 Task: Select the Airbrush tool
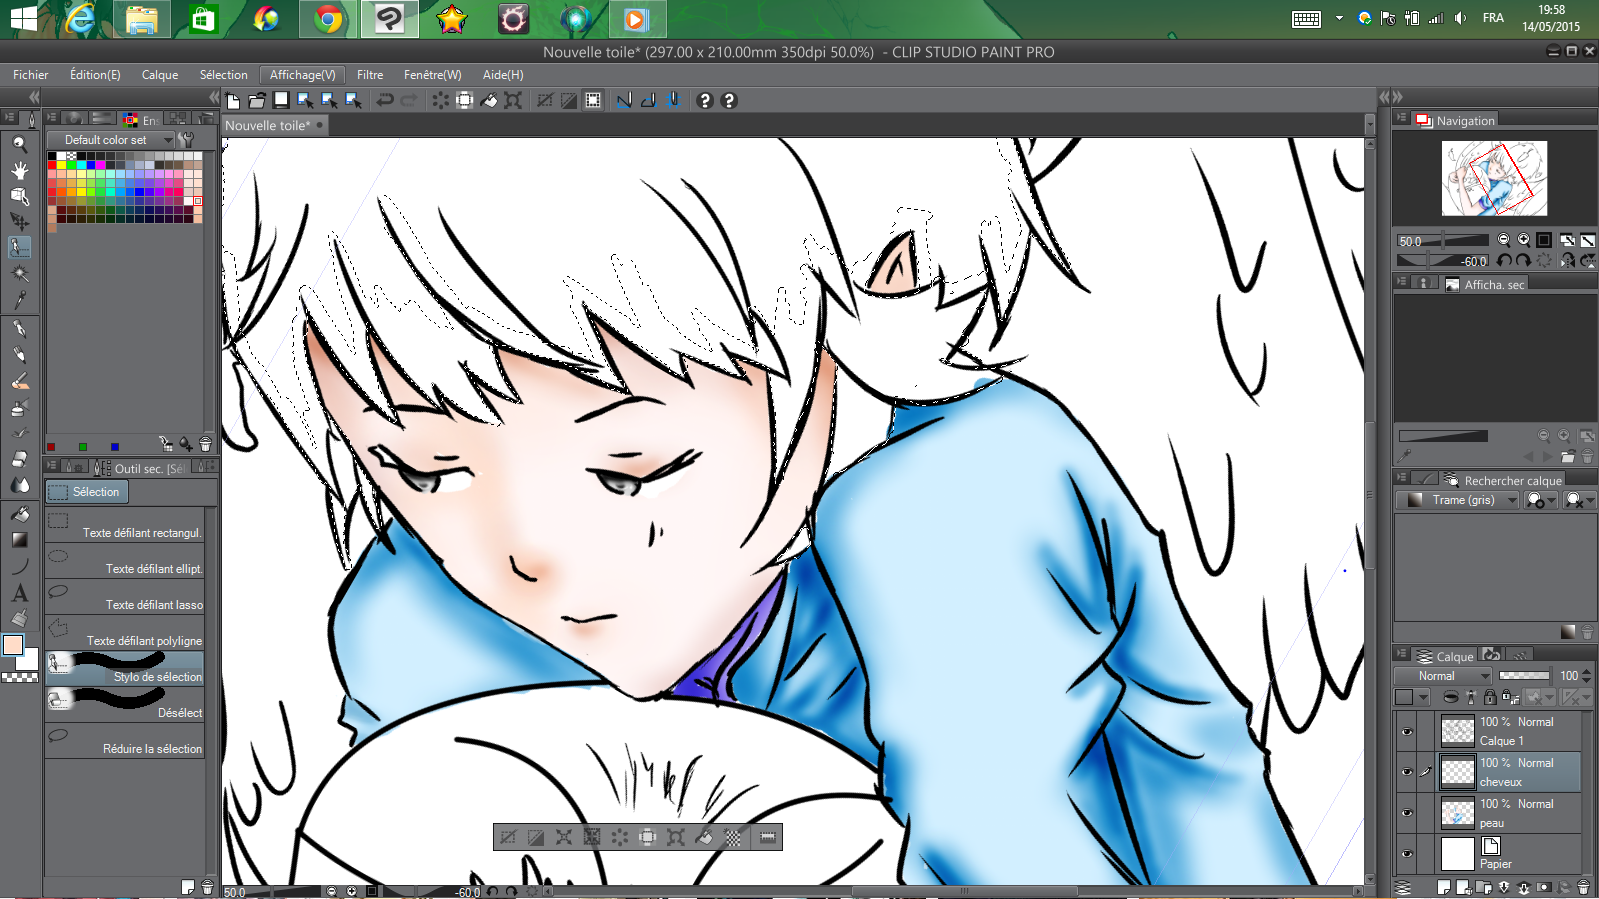(x=19, y=407)
